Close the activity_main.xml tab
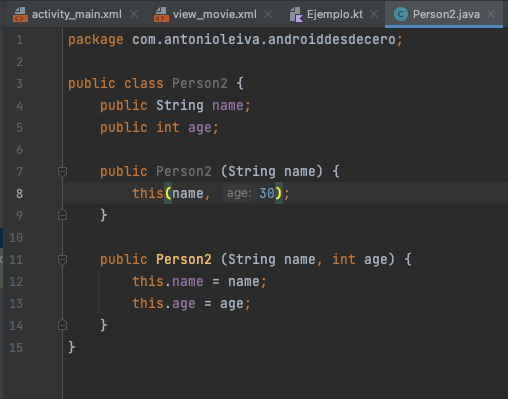This screenshot has height=399, width=508. coord(134,14)
